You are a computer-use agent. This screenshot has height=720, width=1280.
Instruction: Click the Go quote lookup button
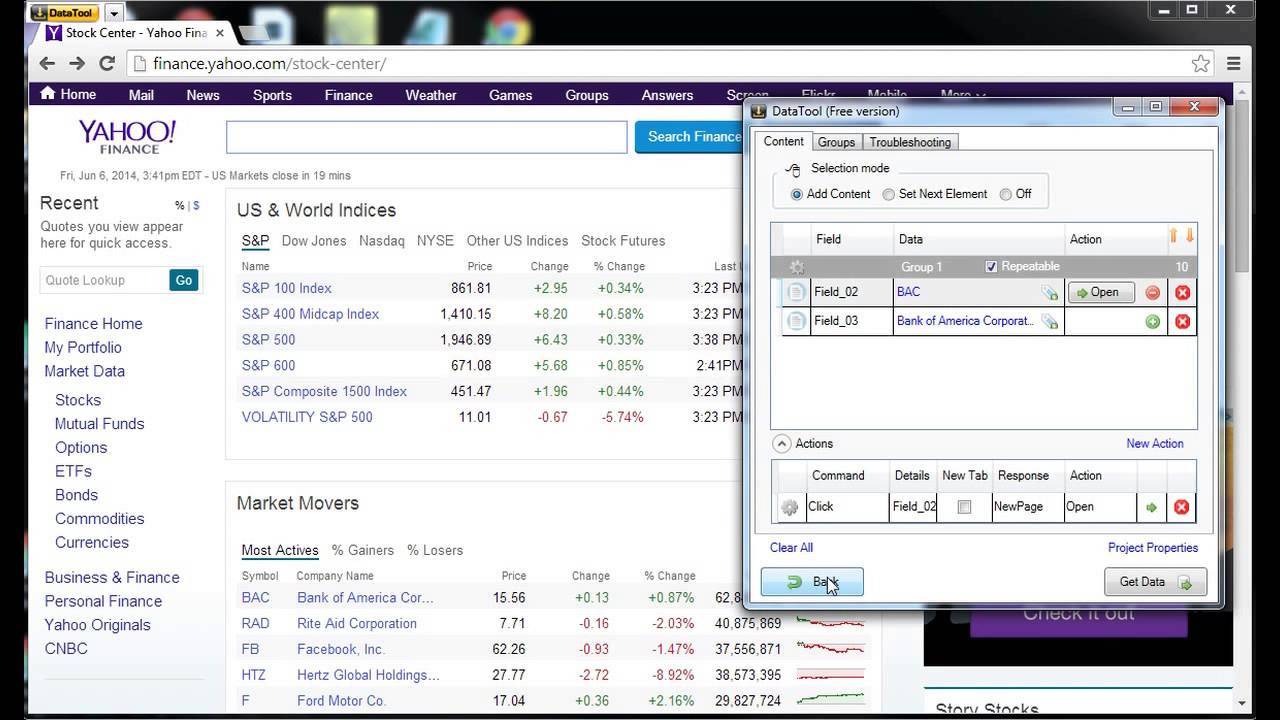pyautogui.click(x=184, y=280)
